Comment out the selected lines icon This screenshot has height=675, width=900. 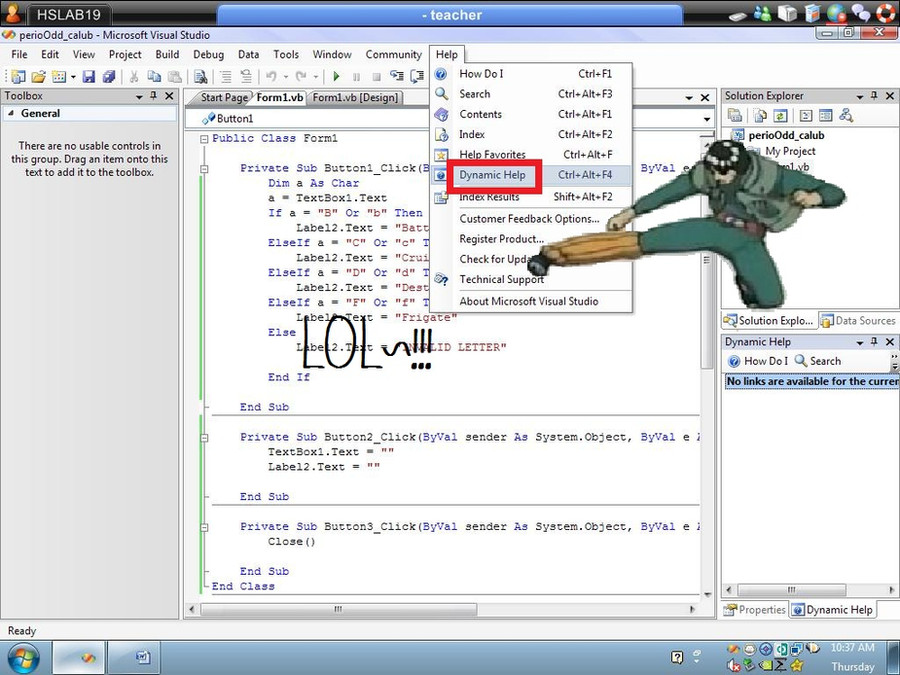226,76
